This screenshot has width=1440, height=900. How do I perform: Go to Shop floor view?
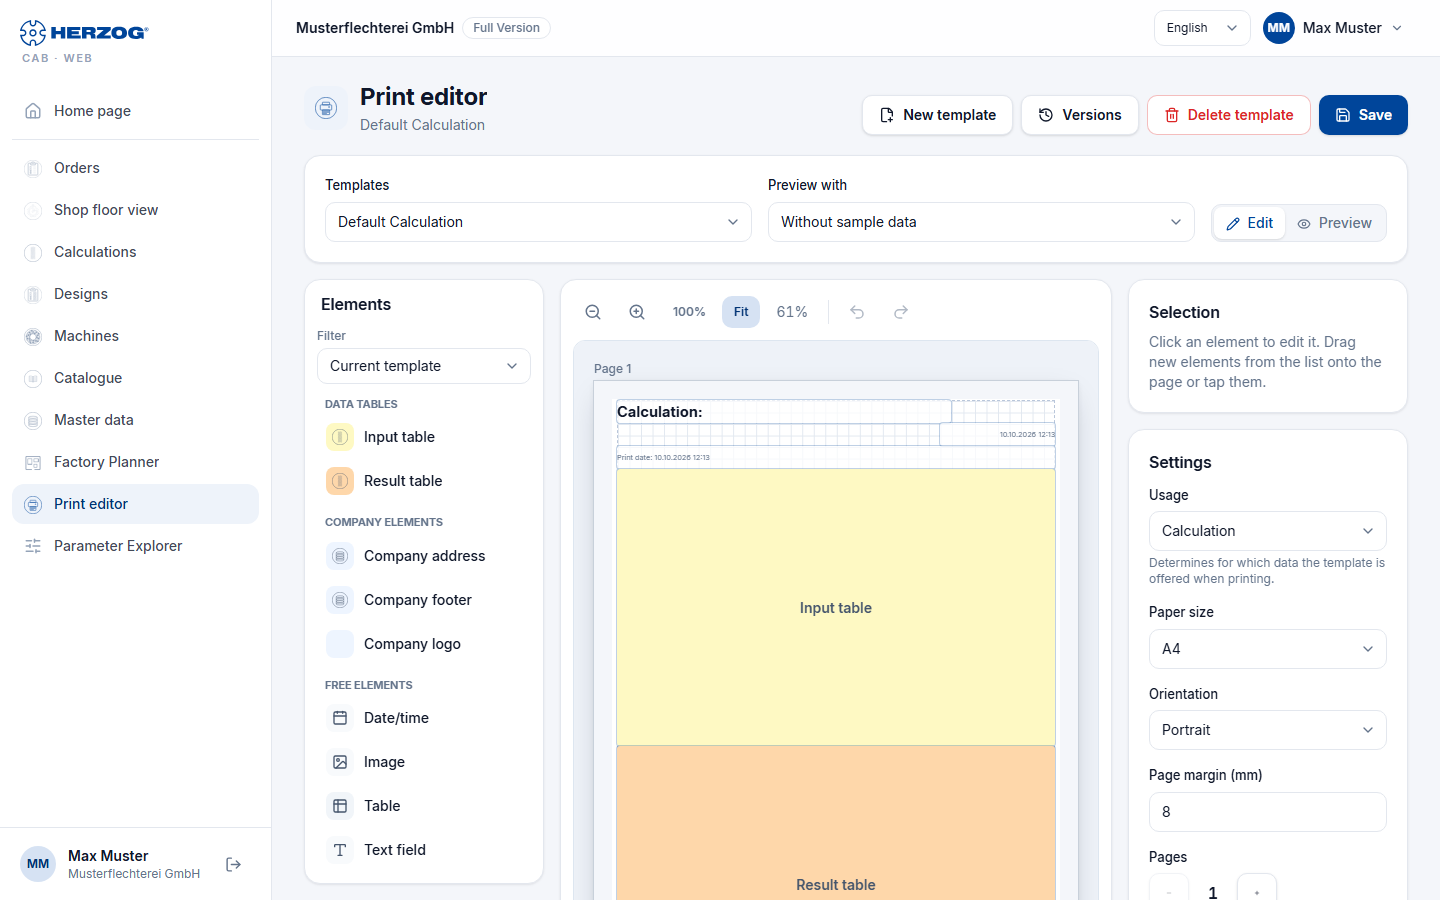pos(135,210)
